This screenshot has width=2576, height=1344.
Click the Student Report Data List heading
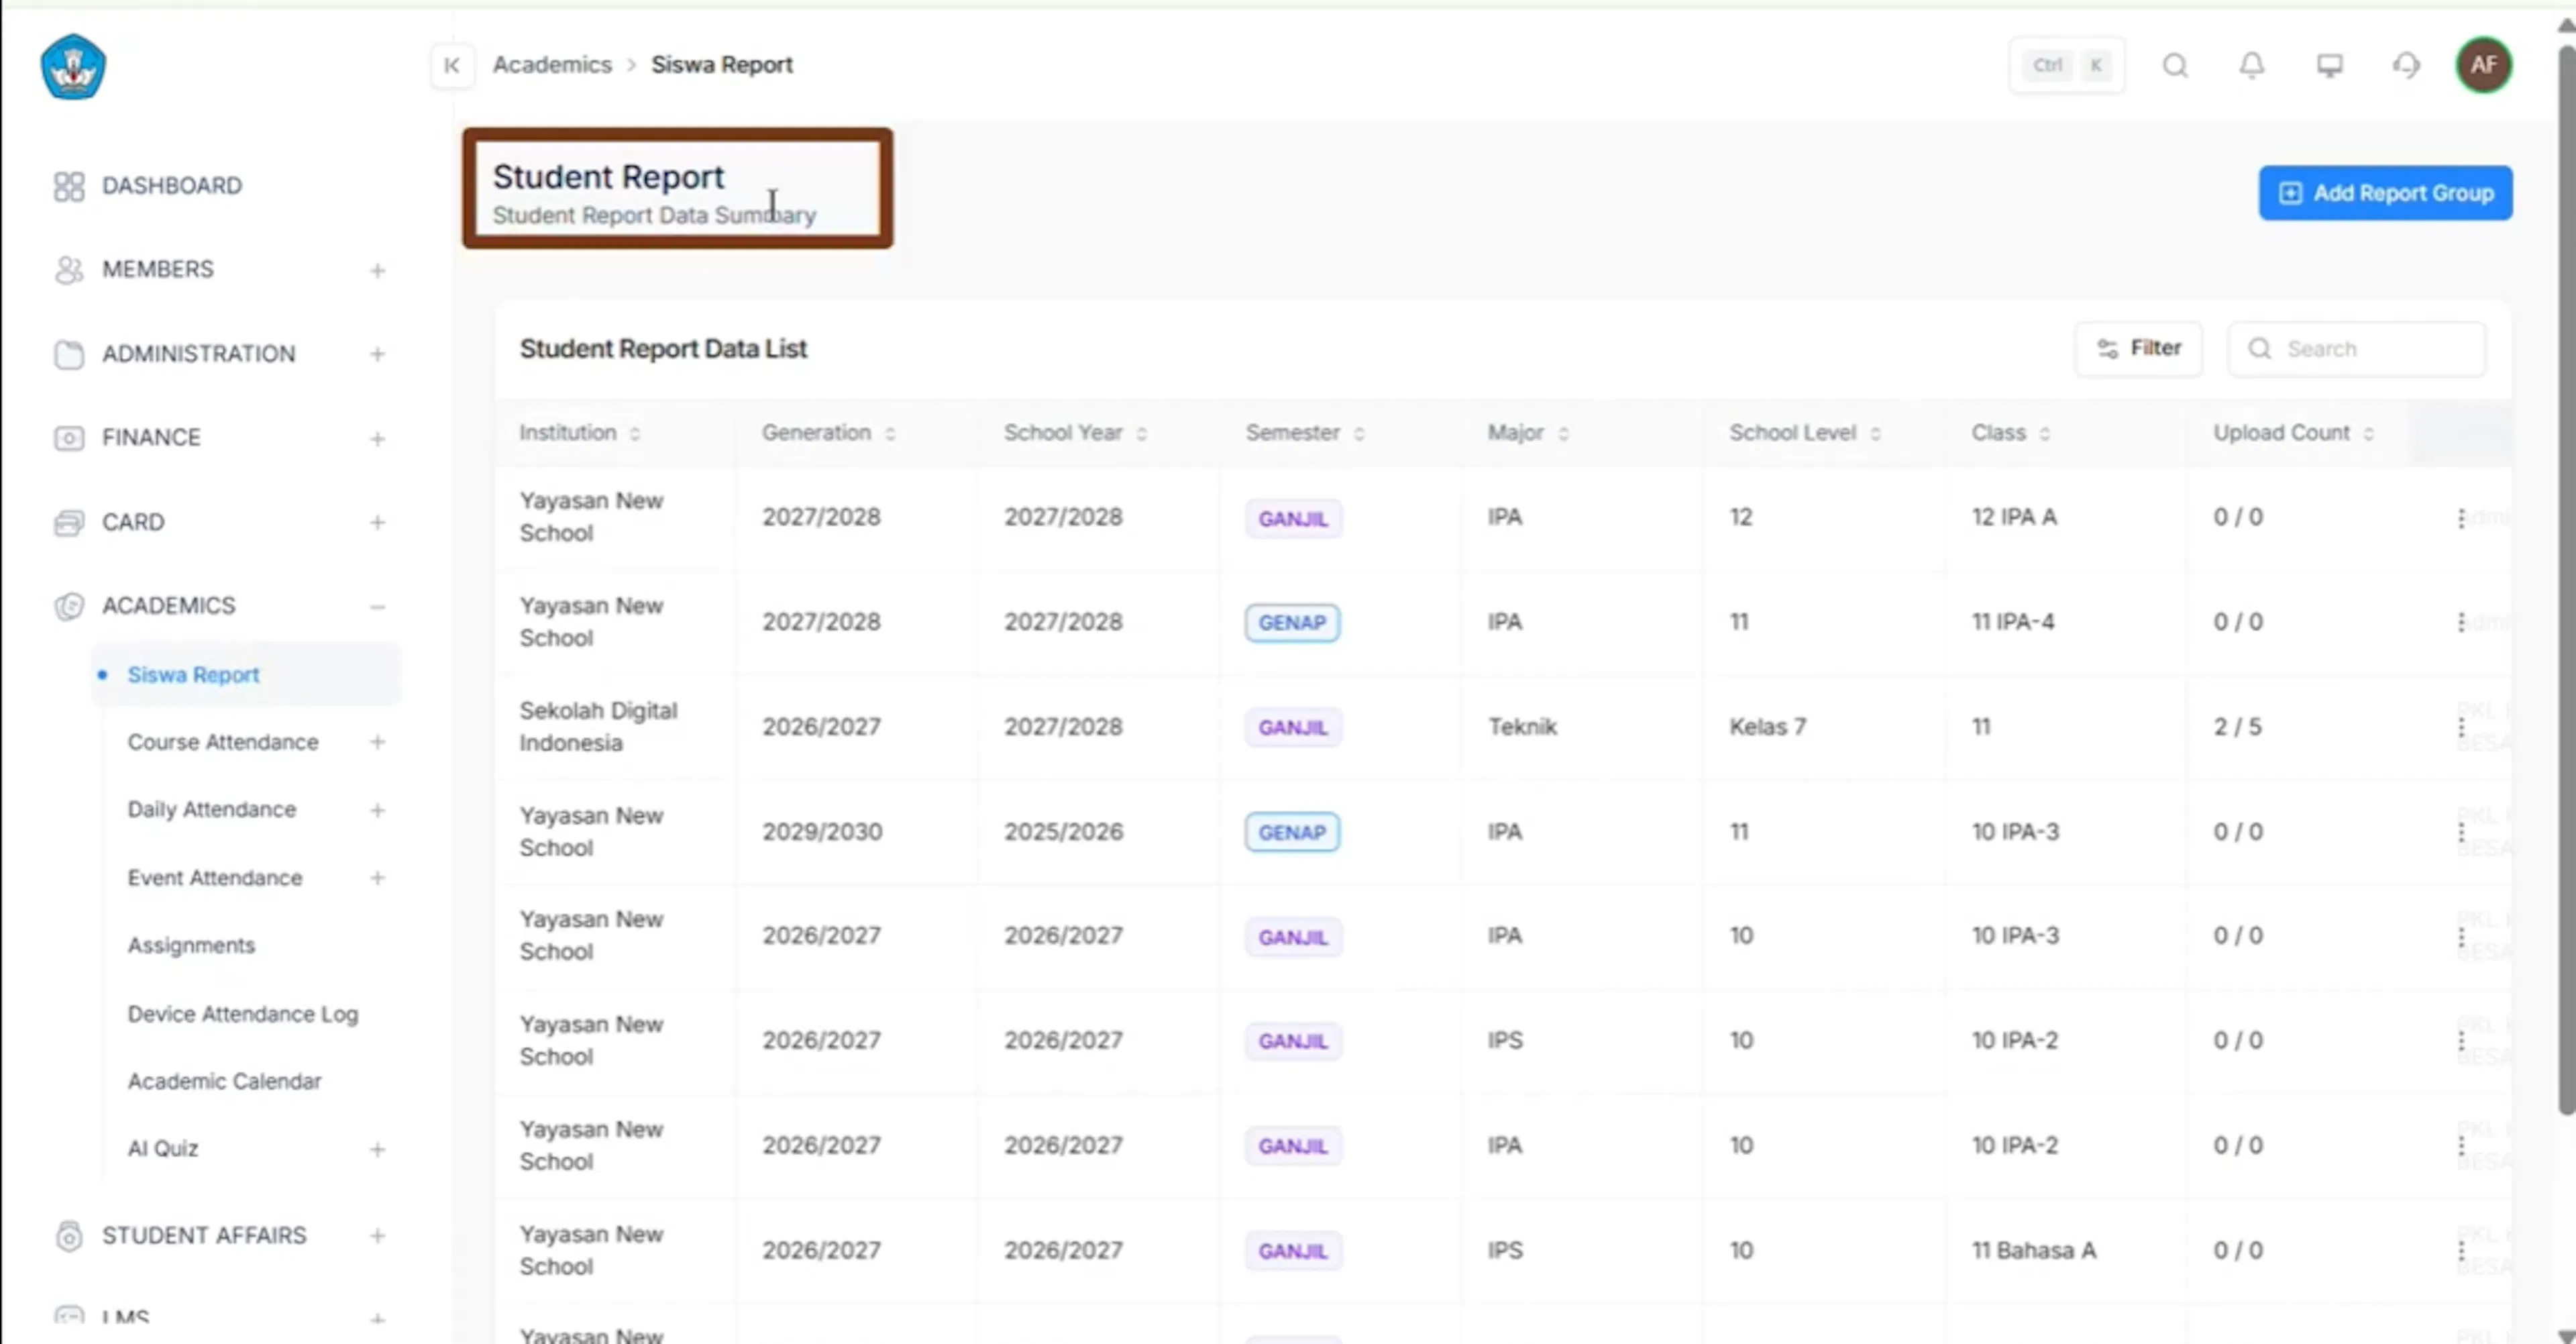pos(663,349)
